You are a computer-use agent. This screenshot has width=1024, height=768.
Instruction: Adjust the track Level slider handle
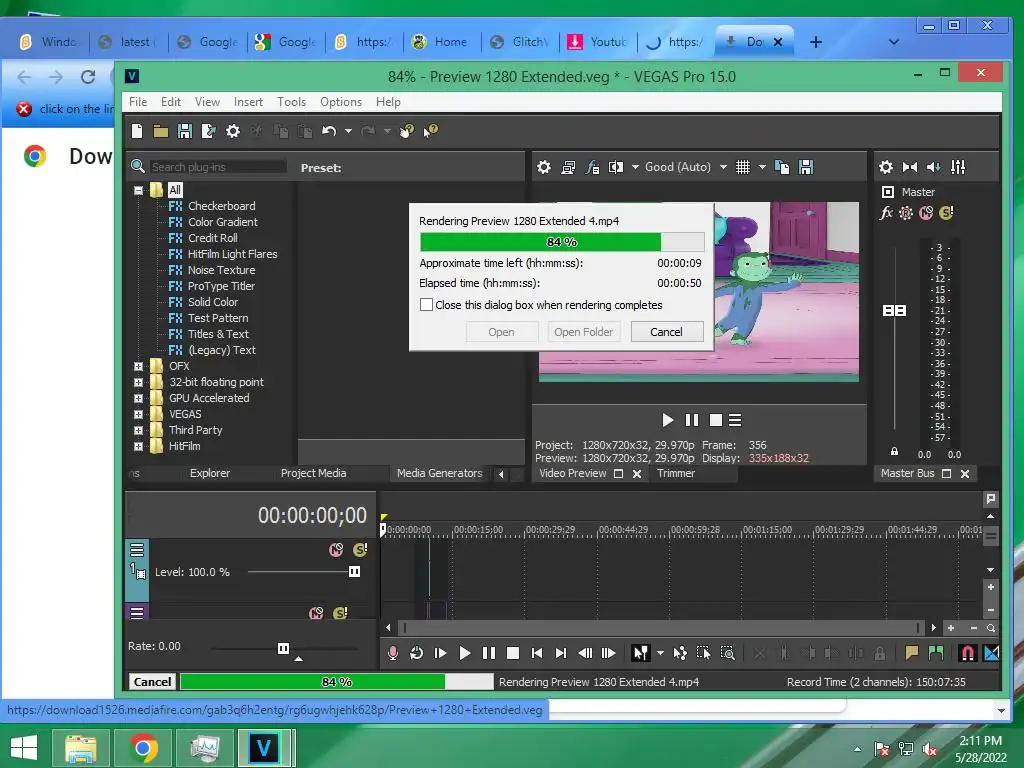355,572
